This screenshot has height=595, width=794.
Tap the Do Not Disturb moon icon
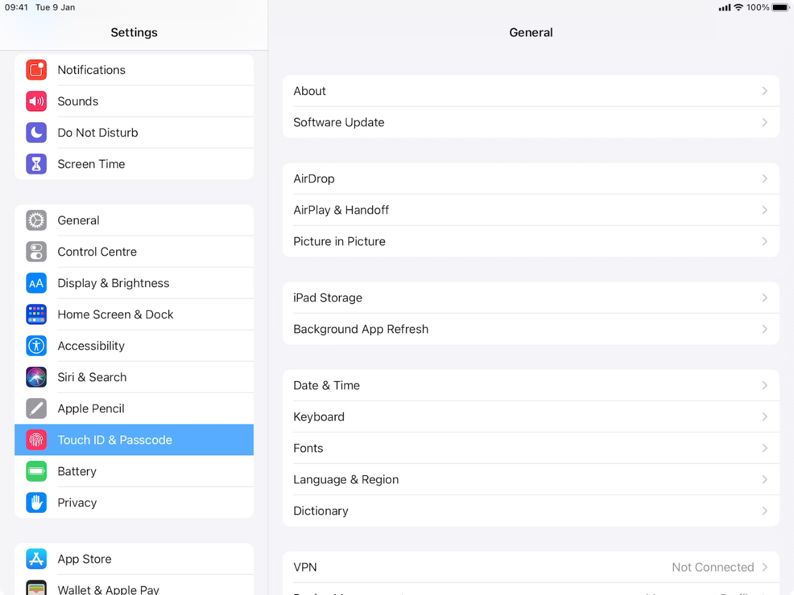(36, 133)
